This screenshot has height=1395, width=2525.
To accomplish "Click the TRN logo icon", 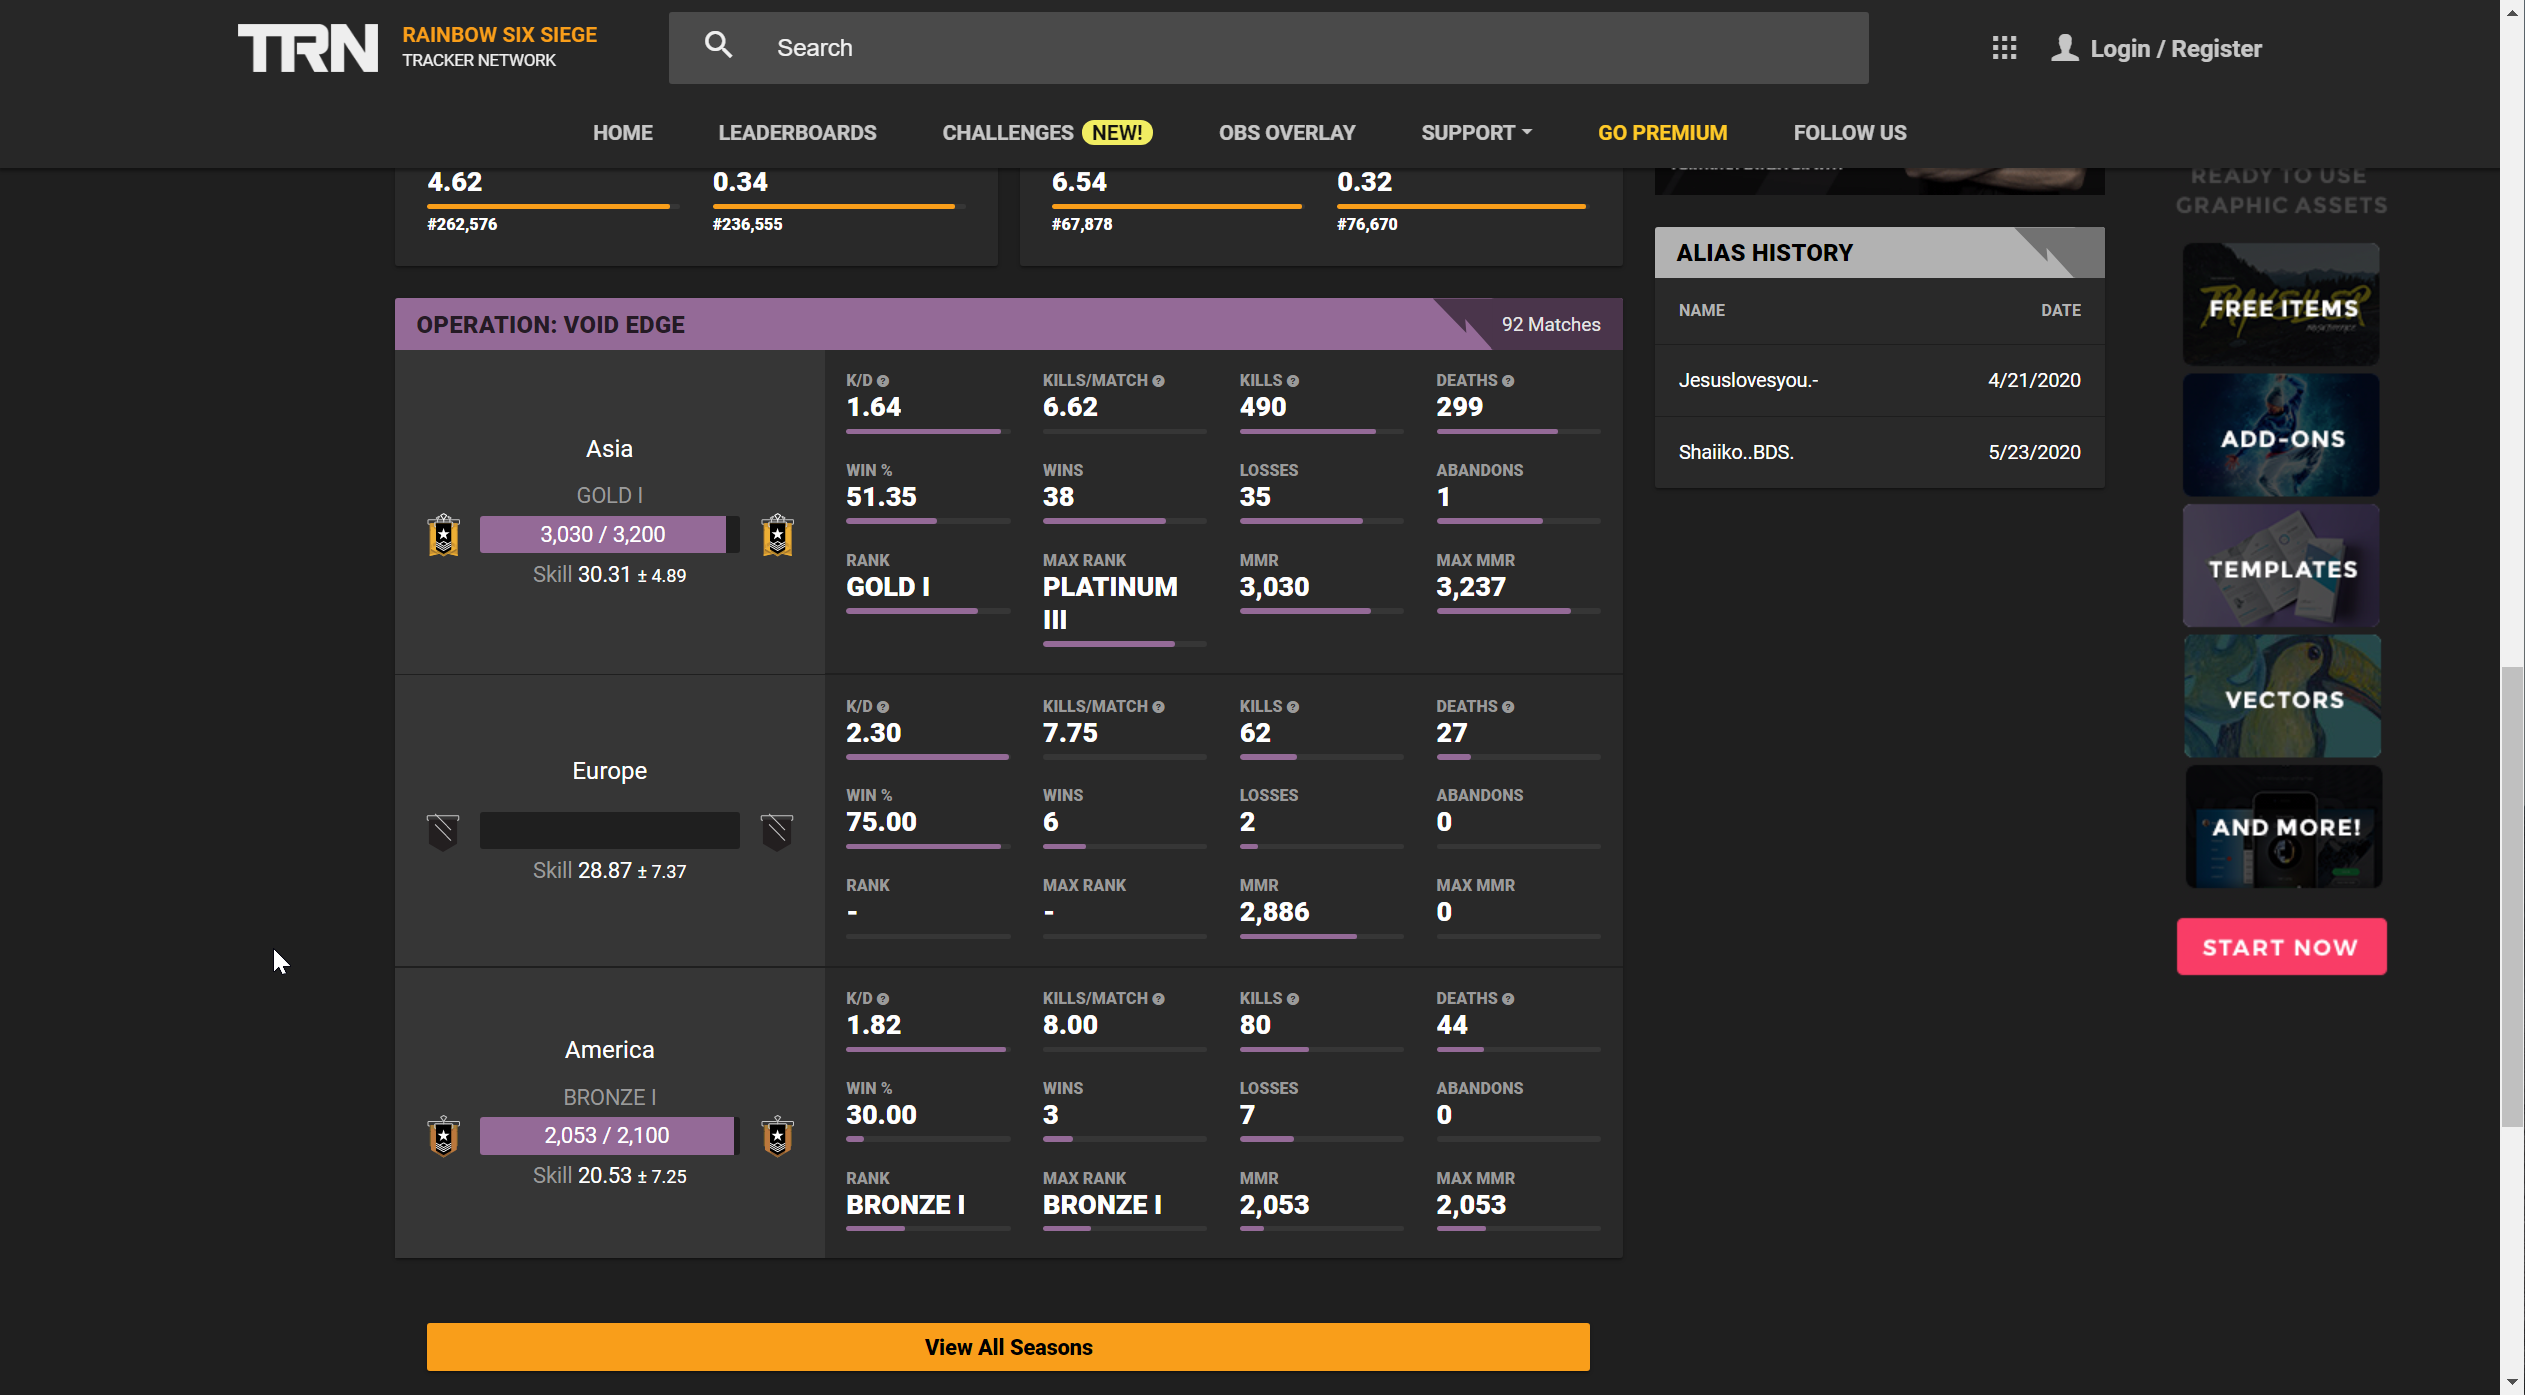I will click(307, 48).
